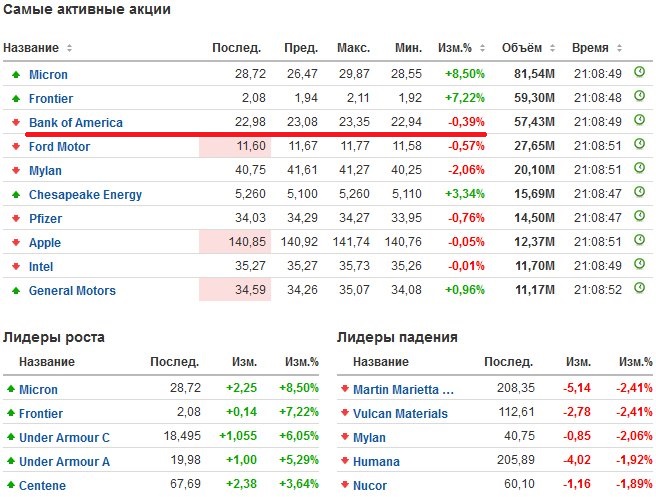The image size is (656, 497).
Task: Open the Intel stock link
Action: coord(41,267)
